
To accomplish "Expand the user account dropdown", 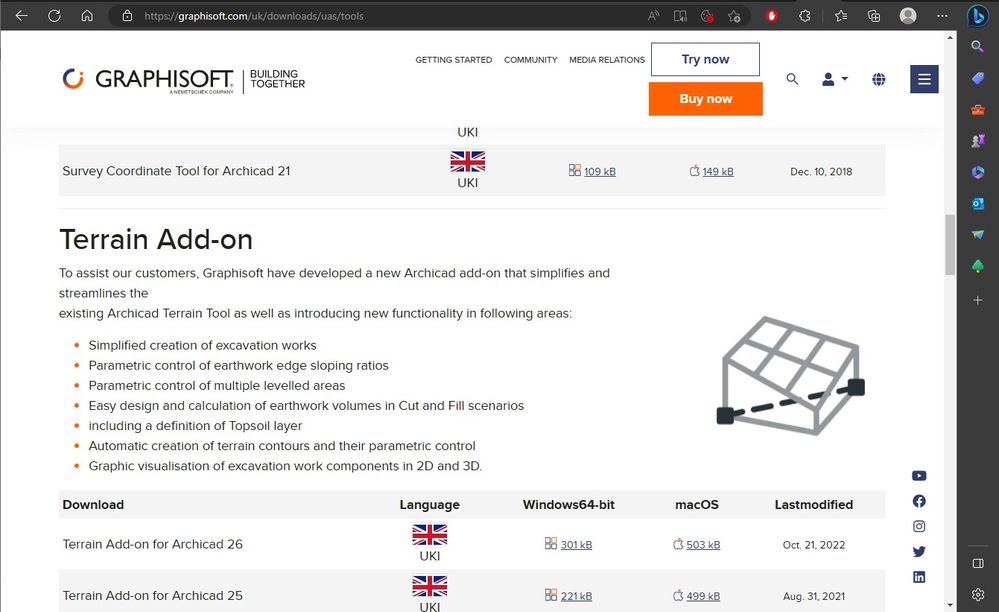I will (x=835, y=79).
